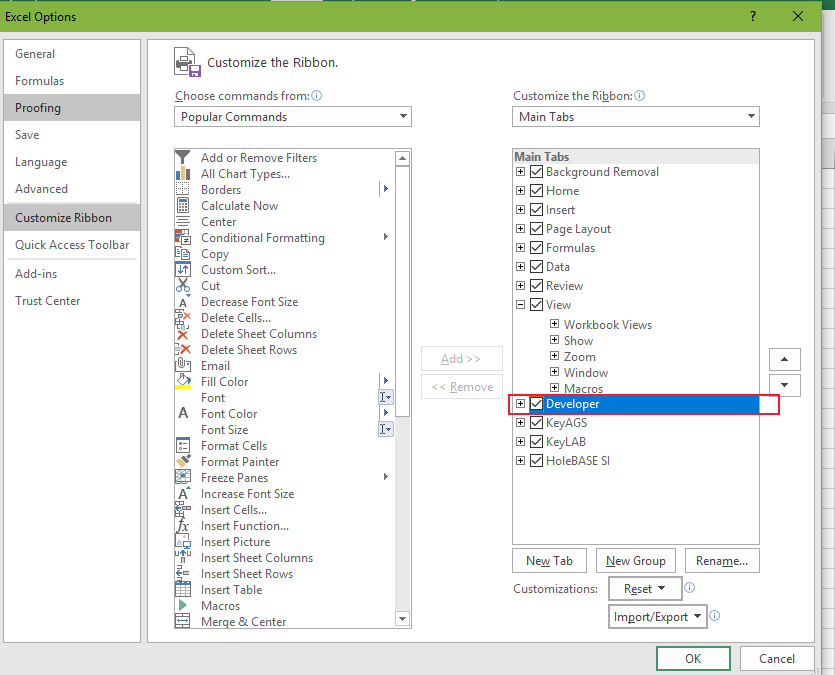Toggle the Formulas tab checkbox in Main Tabs

(x=536, y=248)
